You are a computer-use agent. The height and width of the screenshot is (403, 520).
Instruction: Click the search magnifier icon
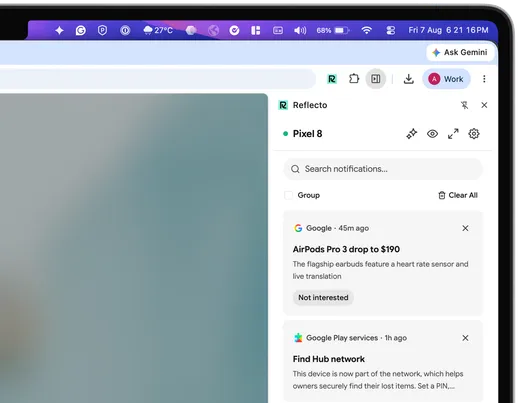(x=295, y=169)
